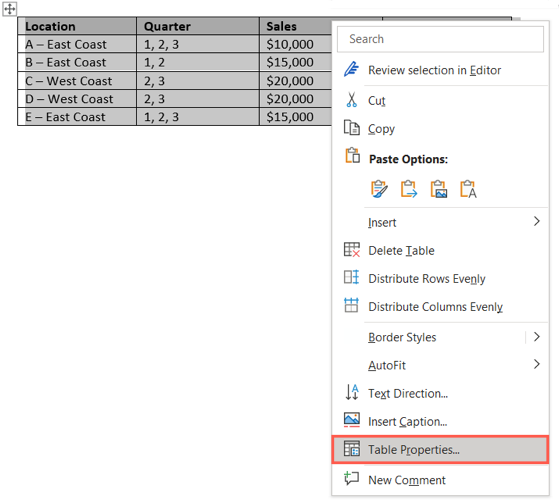Click the New Comment icon
This screenshot has height=500, width=559.
[352, 479]
